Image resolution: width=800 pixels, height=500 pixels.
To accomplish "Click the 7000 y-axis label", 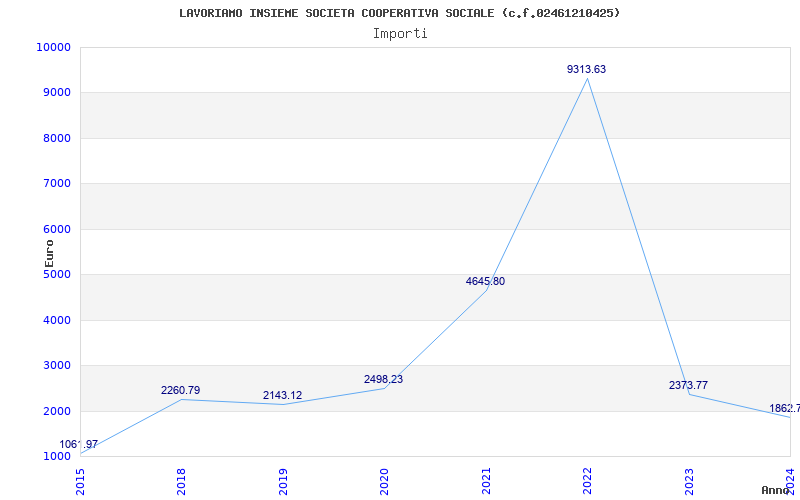I will coord(56,184).
